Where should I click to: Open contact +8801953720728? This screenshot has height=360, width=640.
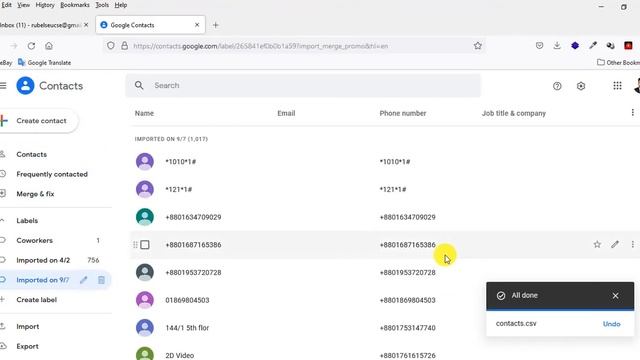tap(193, 272)
